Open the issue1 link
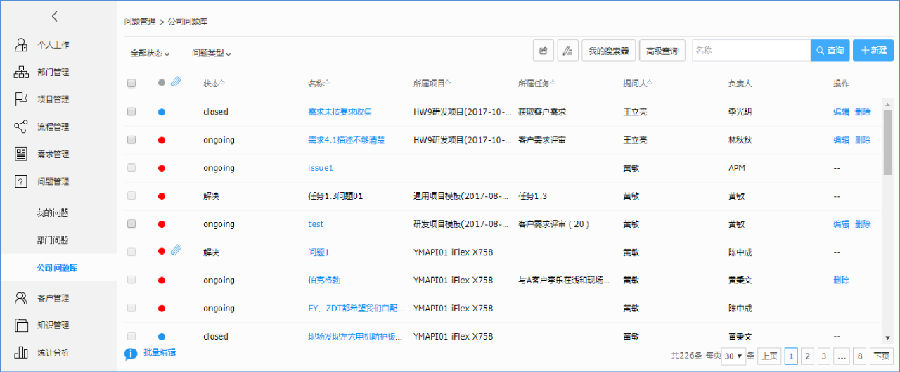The image size is (900, 372). [321, 168]
